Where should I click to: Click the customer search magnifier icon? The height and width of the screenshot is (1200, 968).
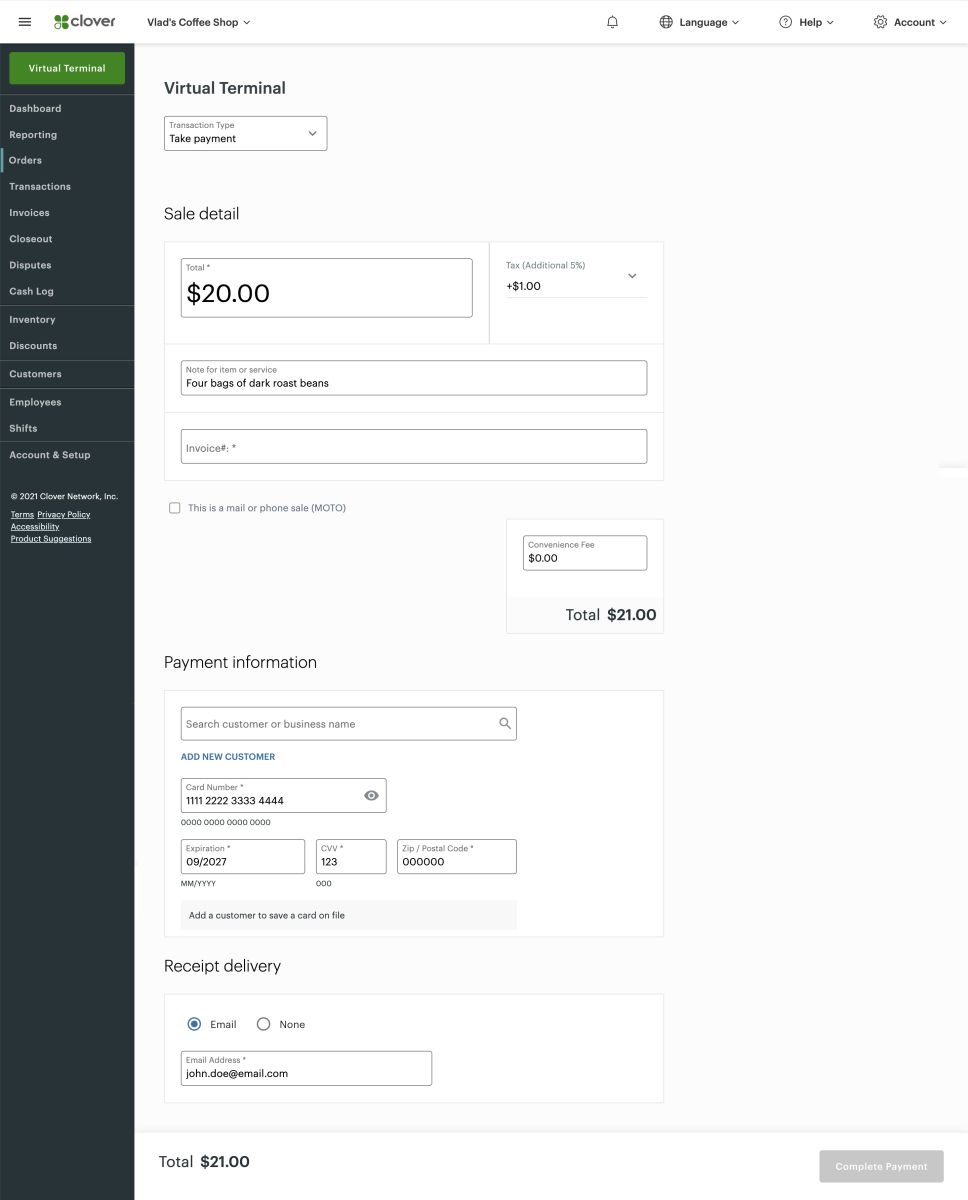505,724
